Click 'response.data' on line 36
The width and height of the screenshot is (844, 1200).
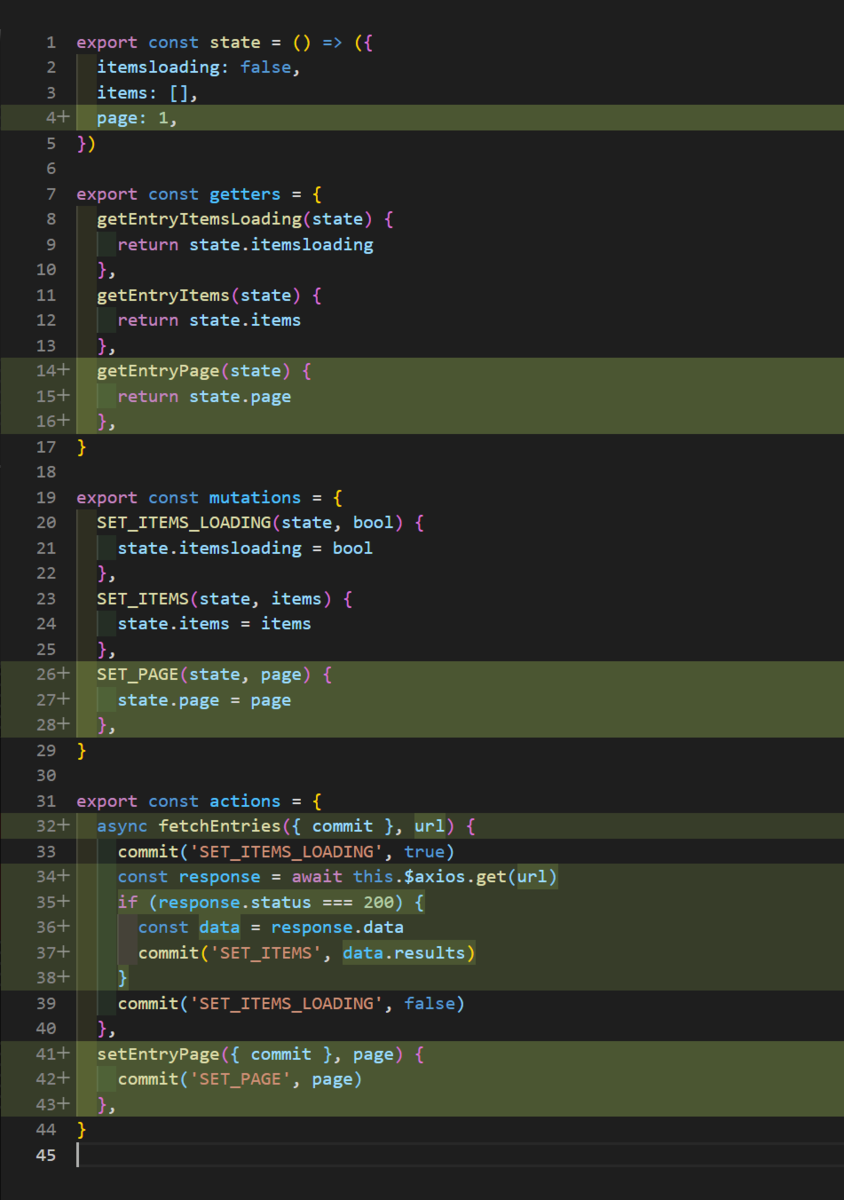click(337, 928)
